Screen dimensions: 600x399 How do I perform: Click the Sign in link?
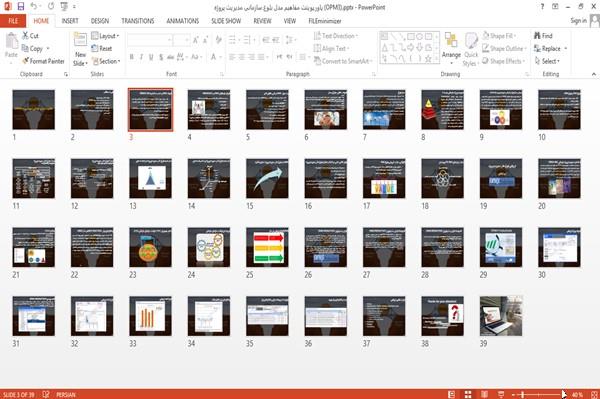click(x=578, y=21)
